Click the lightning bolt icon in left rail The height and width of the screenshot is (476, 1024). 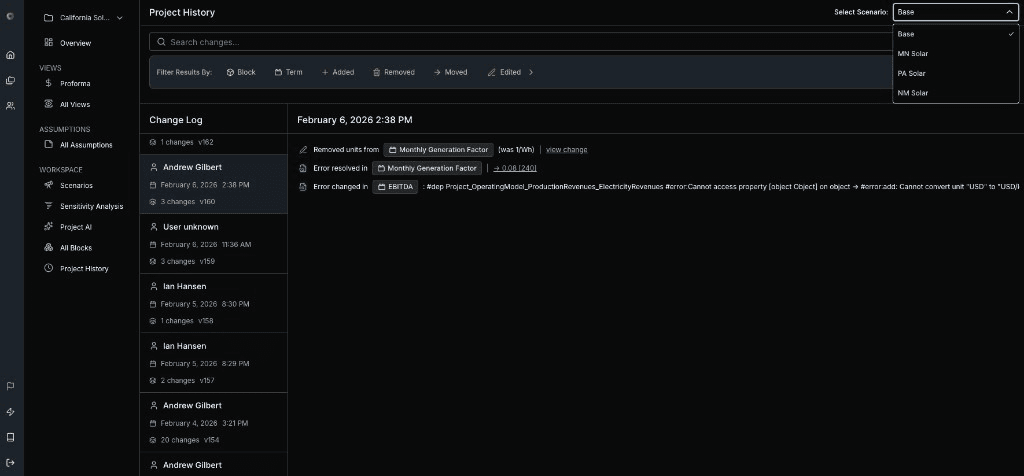[10, 412]
